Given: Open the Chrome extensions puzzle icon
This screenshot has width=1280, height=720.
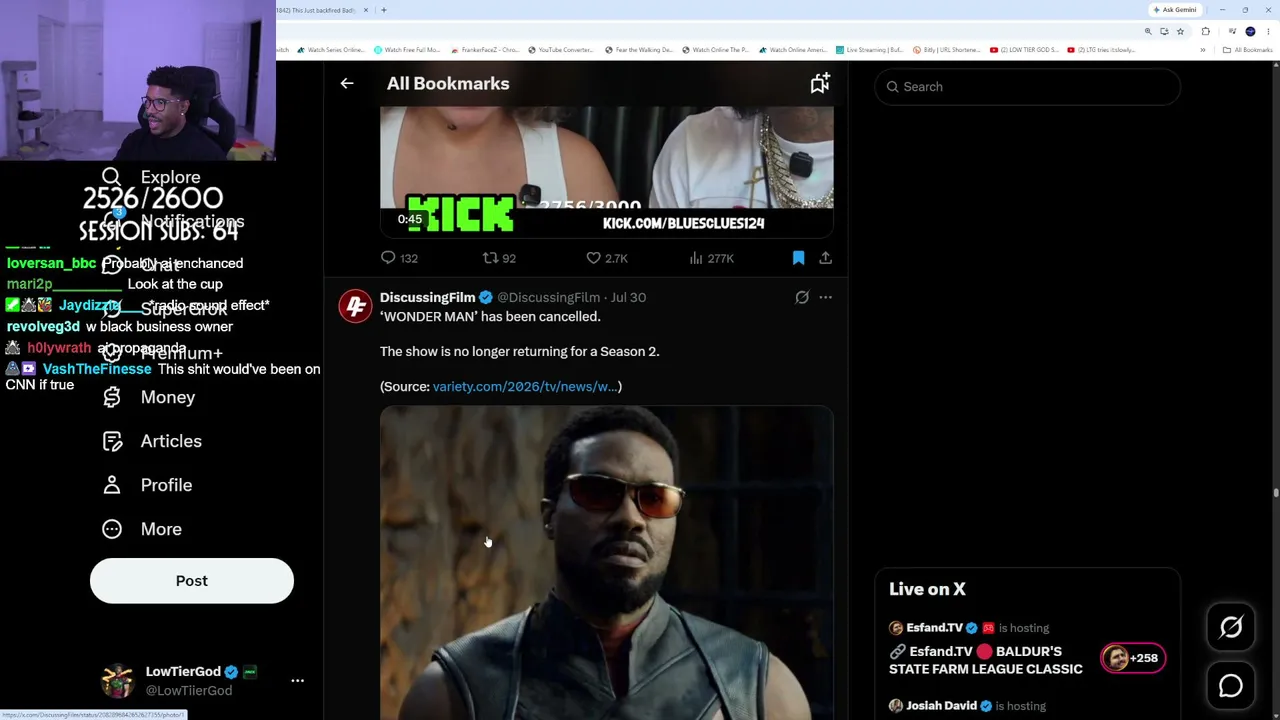Looking at the screenshot, I should (x=1205, y=31).
